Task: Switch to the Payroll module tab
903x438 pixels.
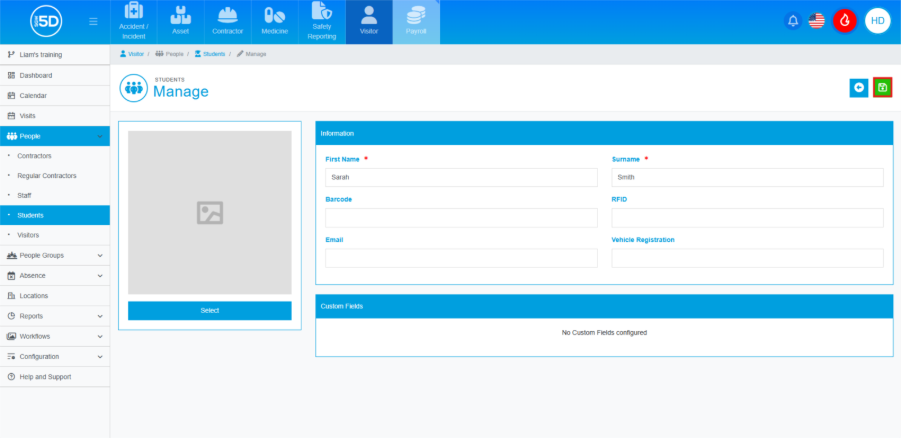Action: click(x=416, y=22)
